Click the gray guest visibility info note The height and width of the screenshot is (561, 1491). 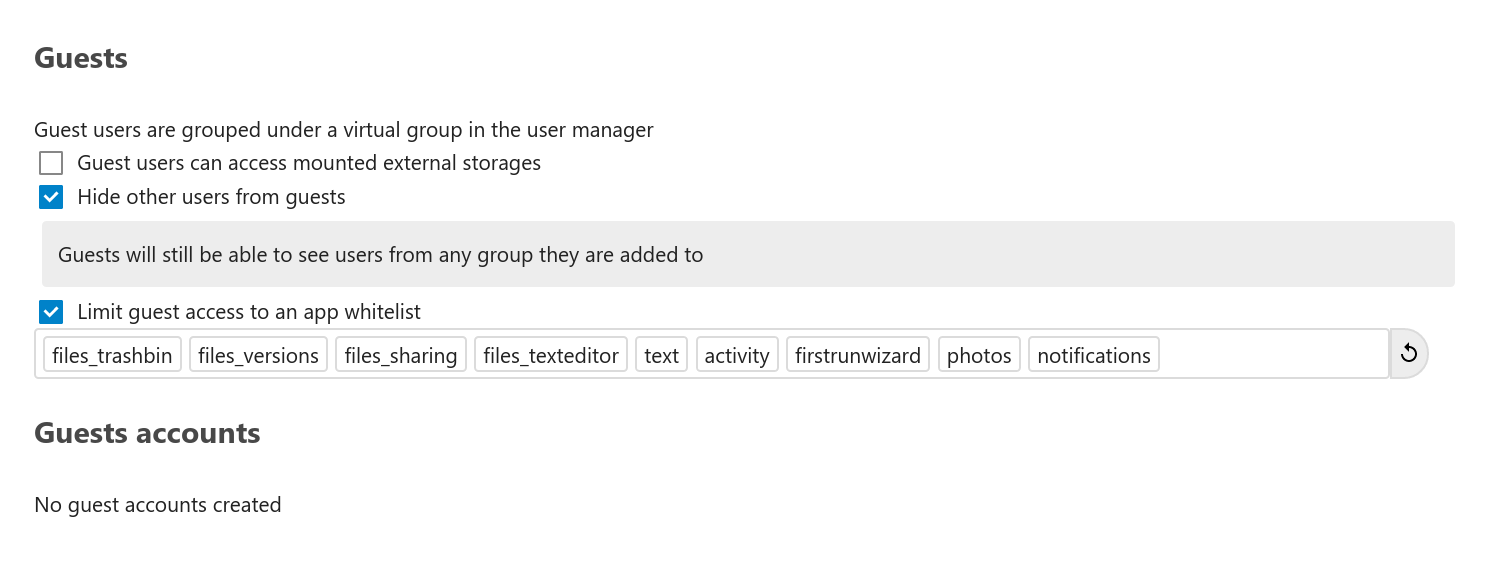747,255
